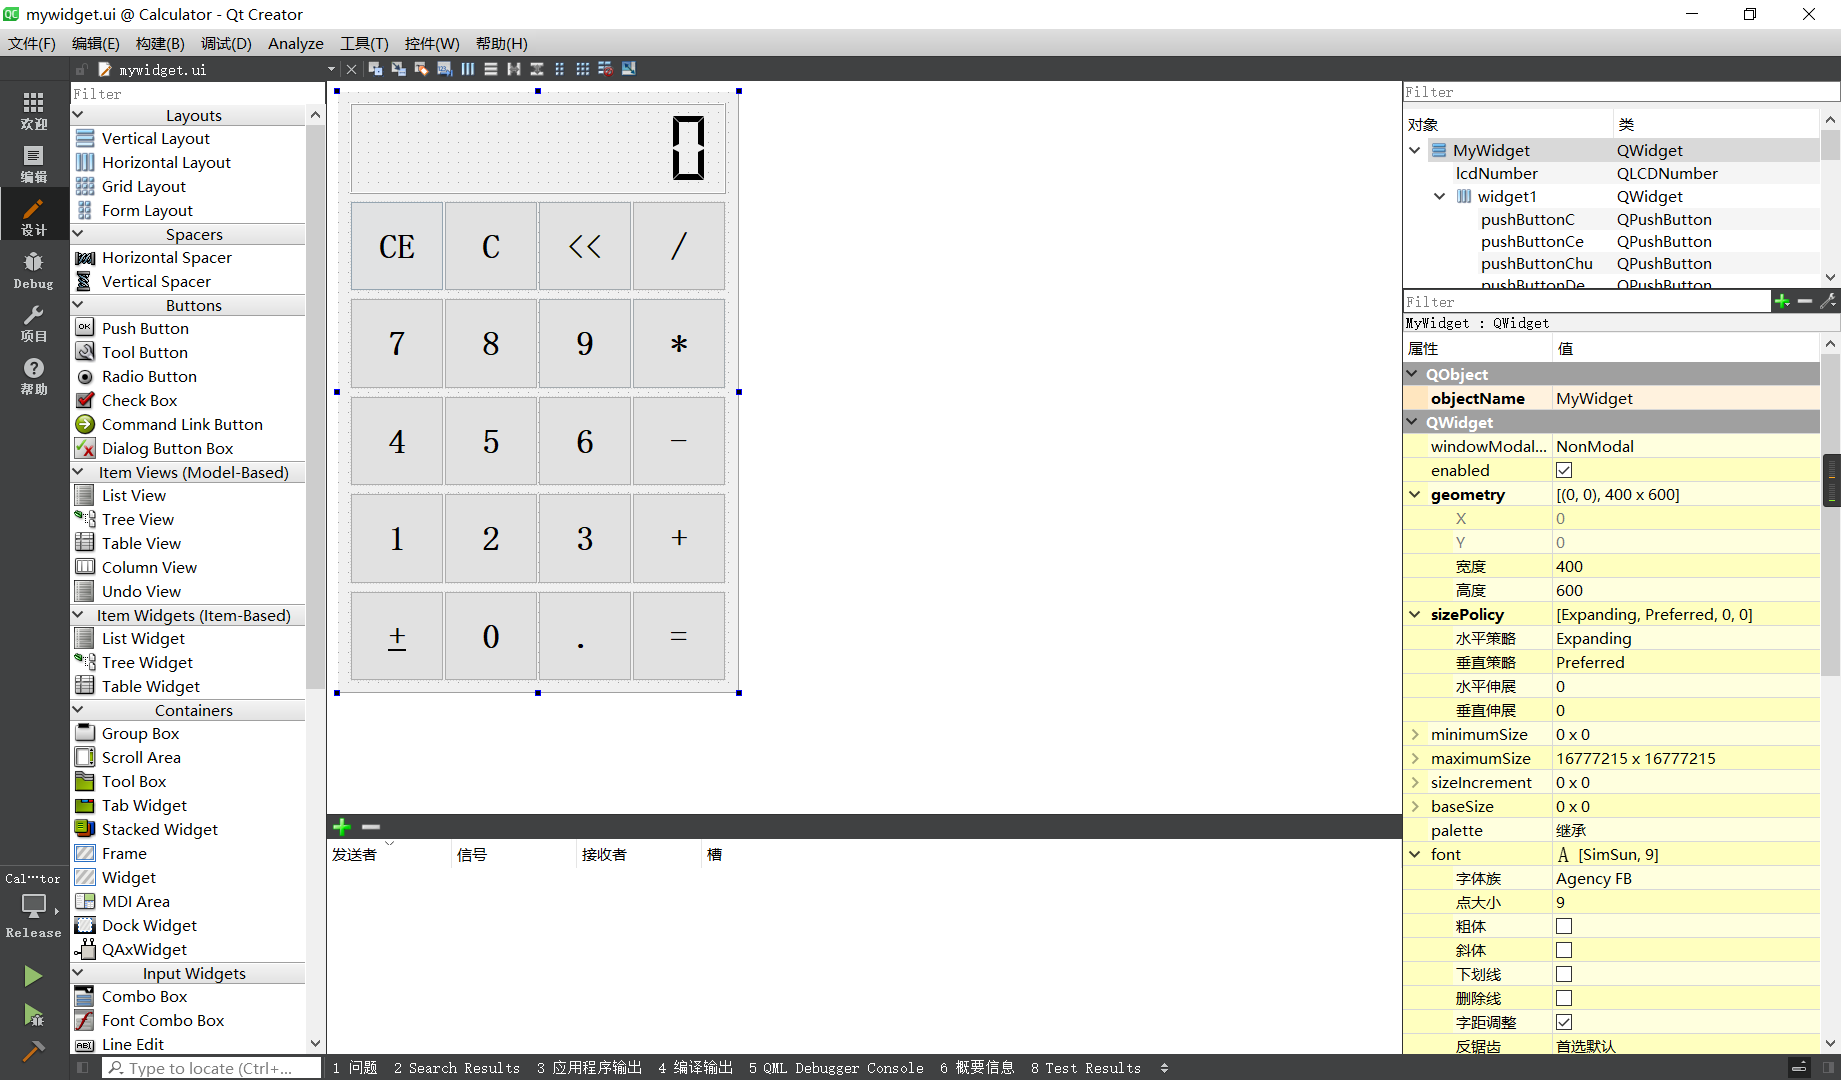This screenshot has height=1080, width=1841.
Task: Remove dynamic property with minus icon
Action: [x=1805, y=301]
